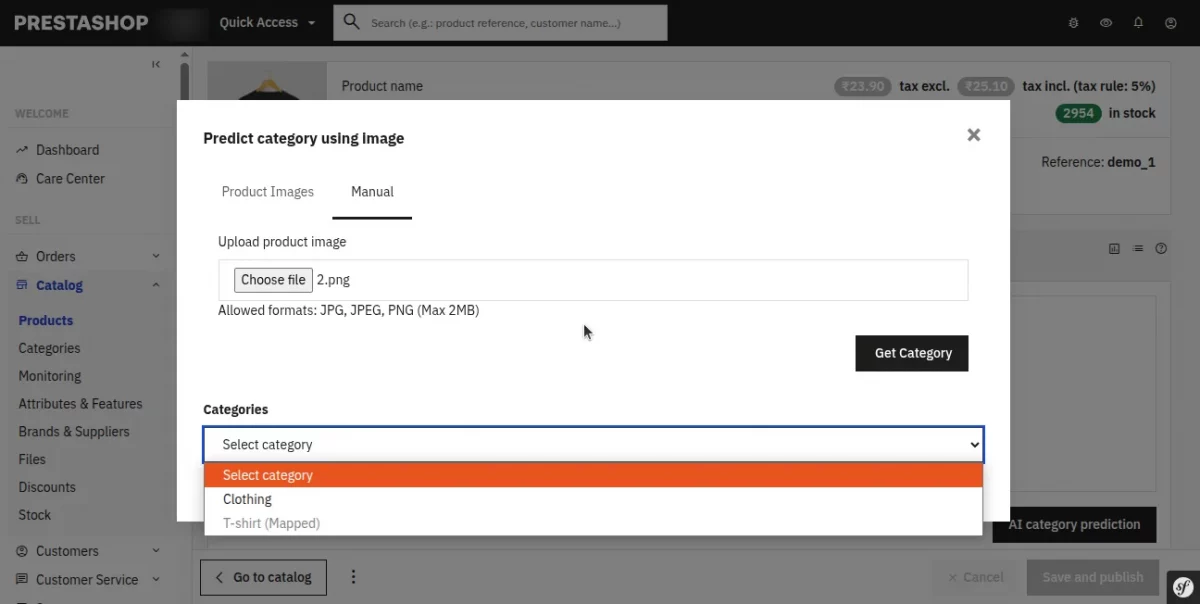Open the admin profile avatar menu

(x=1172, y=22)
